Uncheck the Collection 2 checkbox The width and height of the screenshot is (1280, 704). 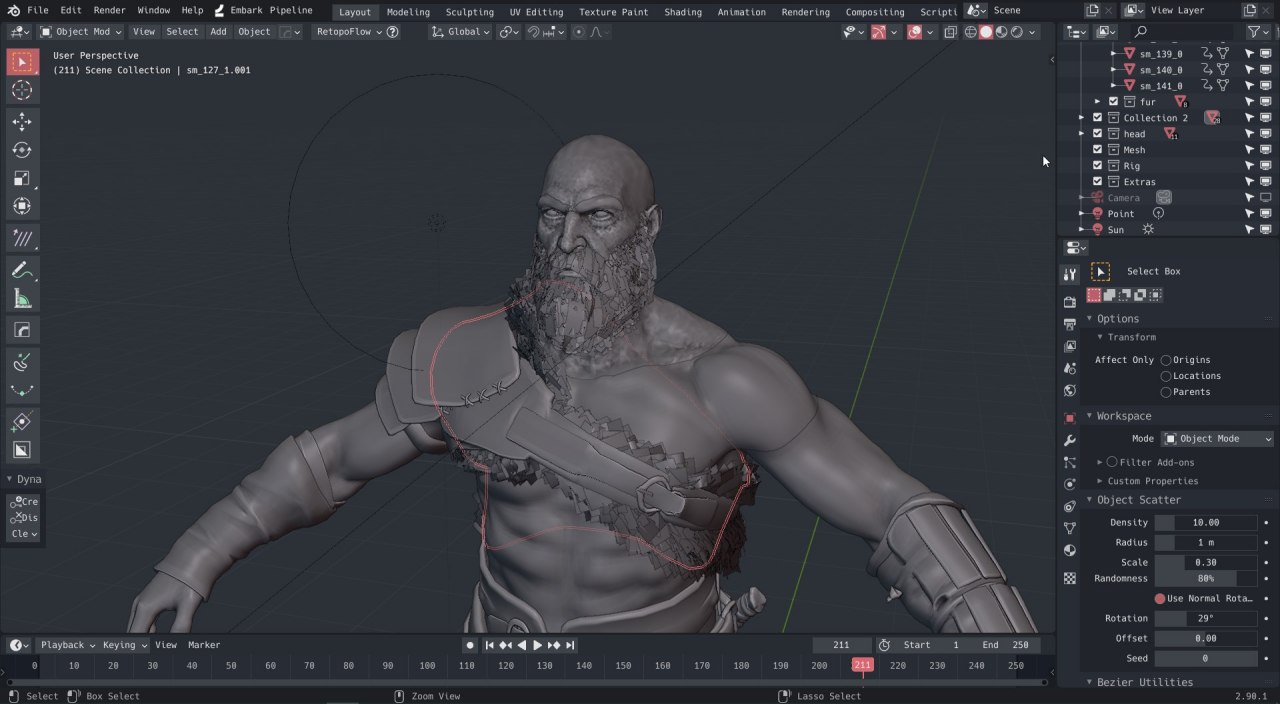pyautogui.click(x=1097, y=118)
